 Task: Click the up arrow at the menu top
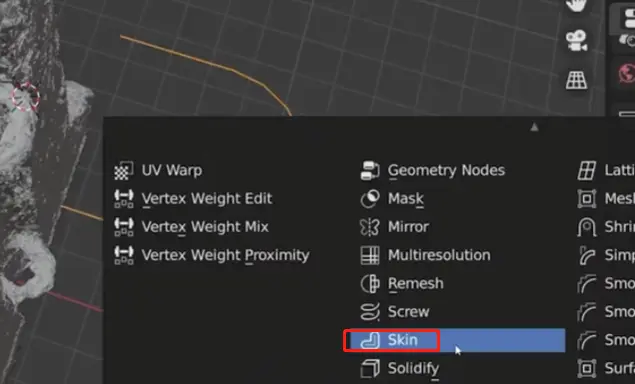(535, 127)
